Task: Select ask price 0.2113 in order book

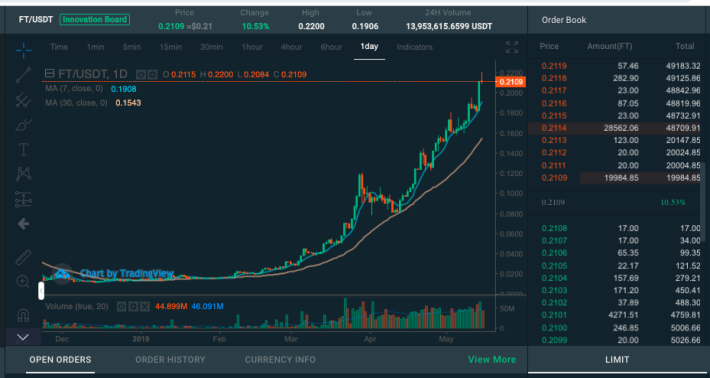Action: click(x=554, y=140)
